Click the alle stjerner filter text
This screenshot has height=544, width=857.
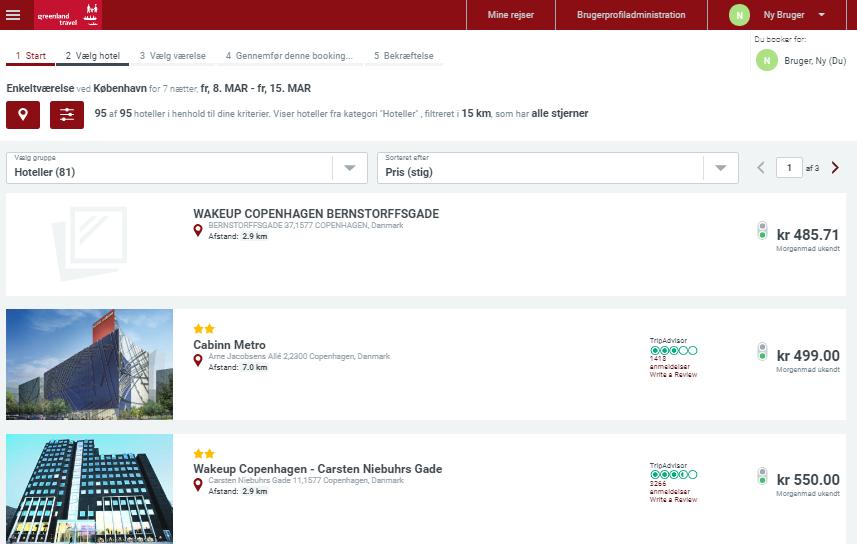(560, 113)
